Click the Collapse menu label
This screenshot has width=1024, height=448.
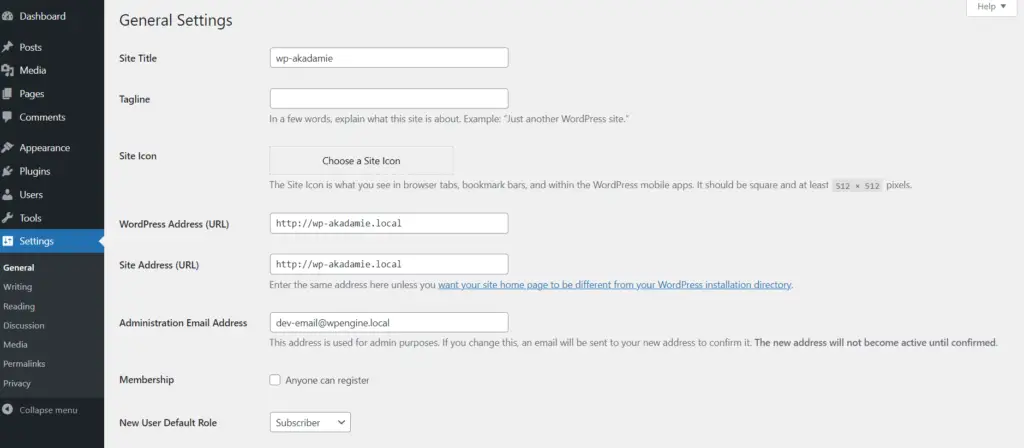(x=48, y=410)
